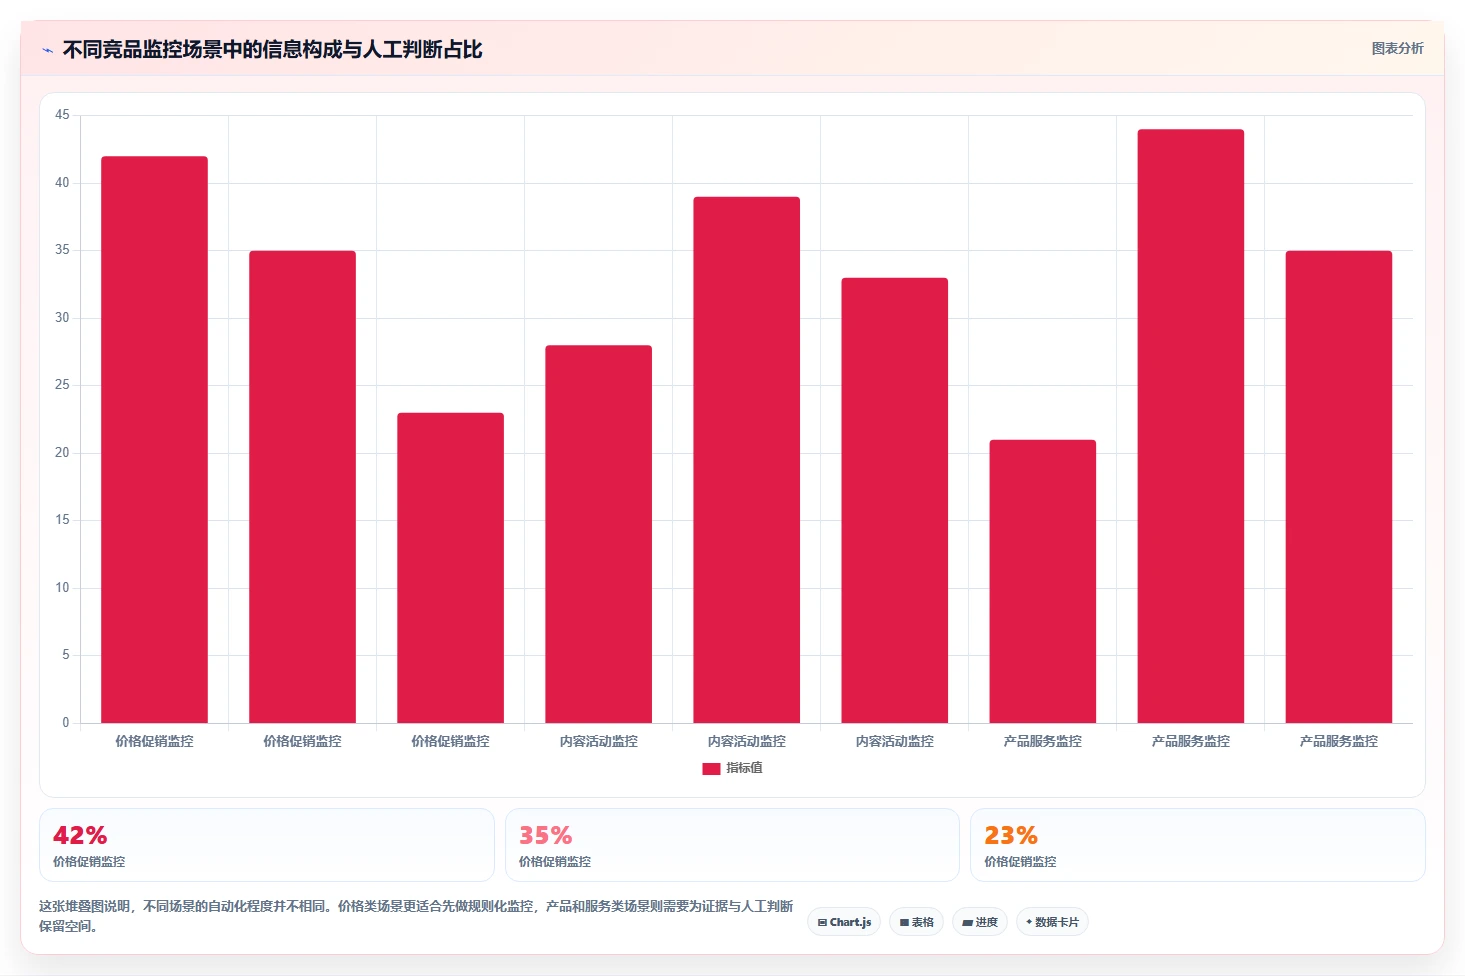Screen dimensions: 1465x976
Task: Click the description paragraph starting 这张堆叠图说明
Action: click(x=416, y=916)
